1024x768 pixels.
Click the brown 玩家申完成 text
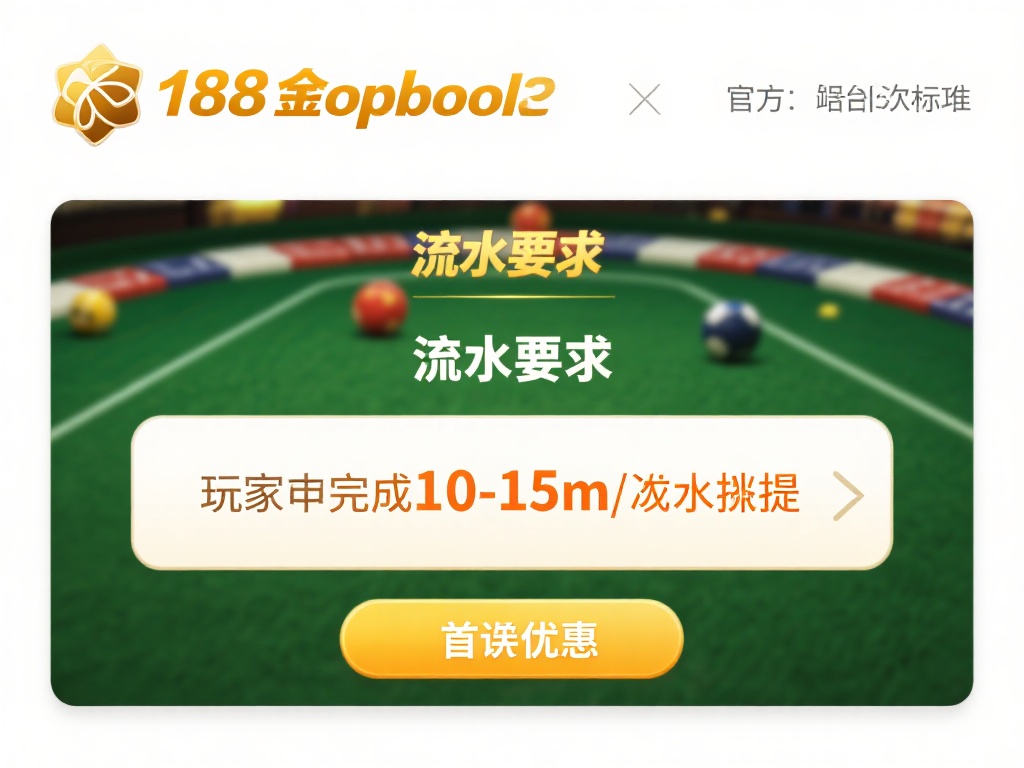pos(307,493)
